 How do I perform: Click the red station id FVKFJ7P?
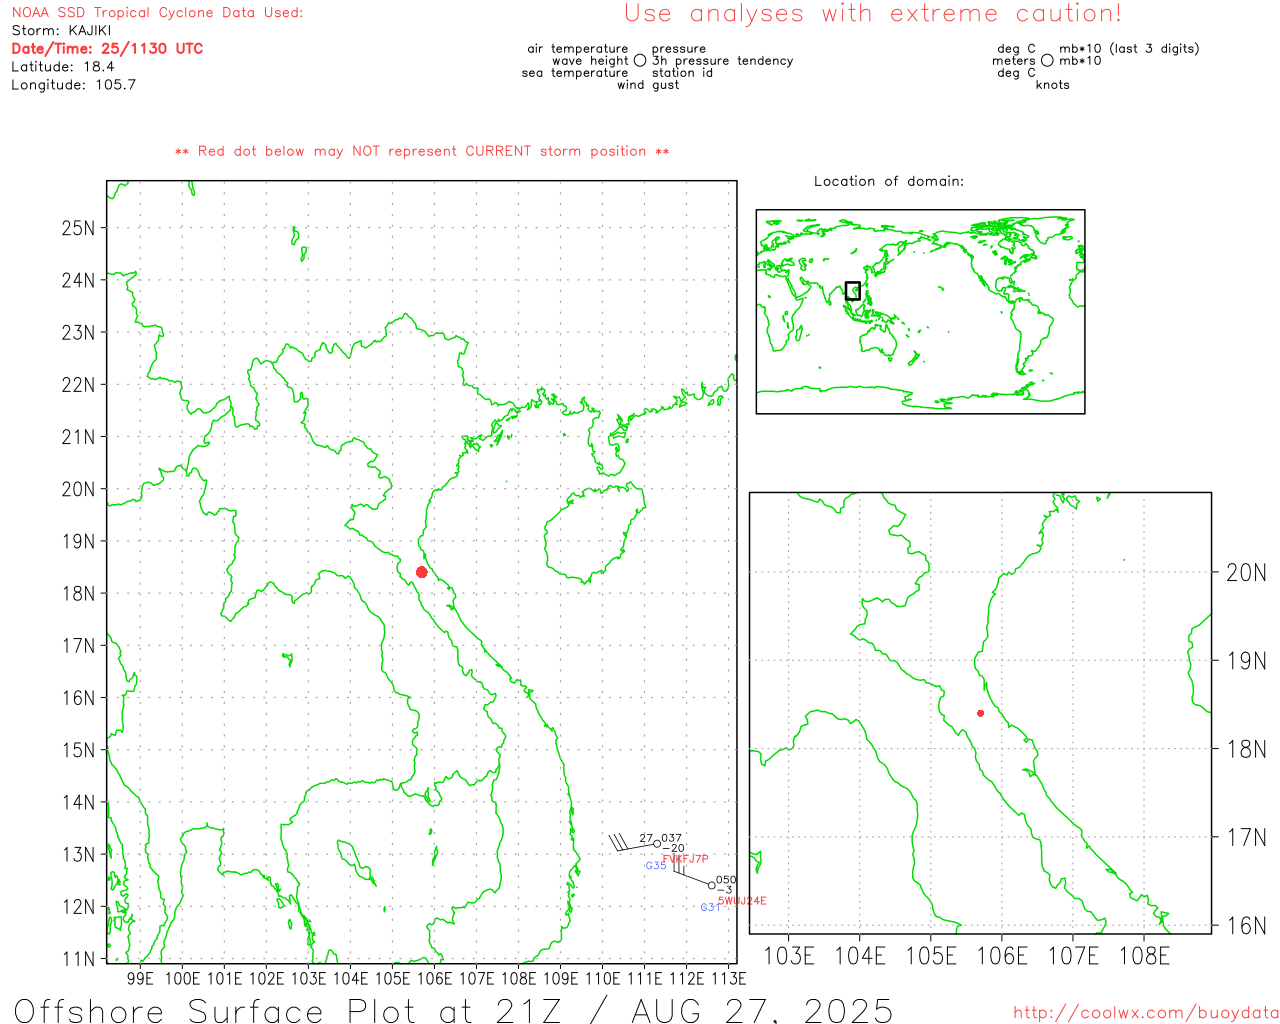point(685,859)
